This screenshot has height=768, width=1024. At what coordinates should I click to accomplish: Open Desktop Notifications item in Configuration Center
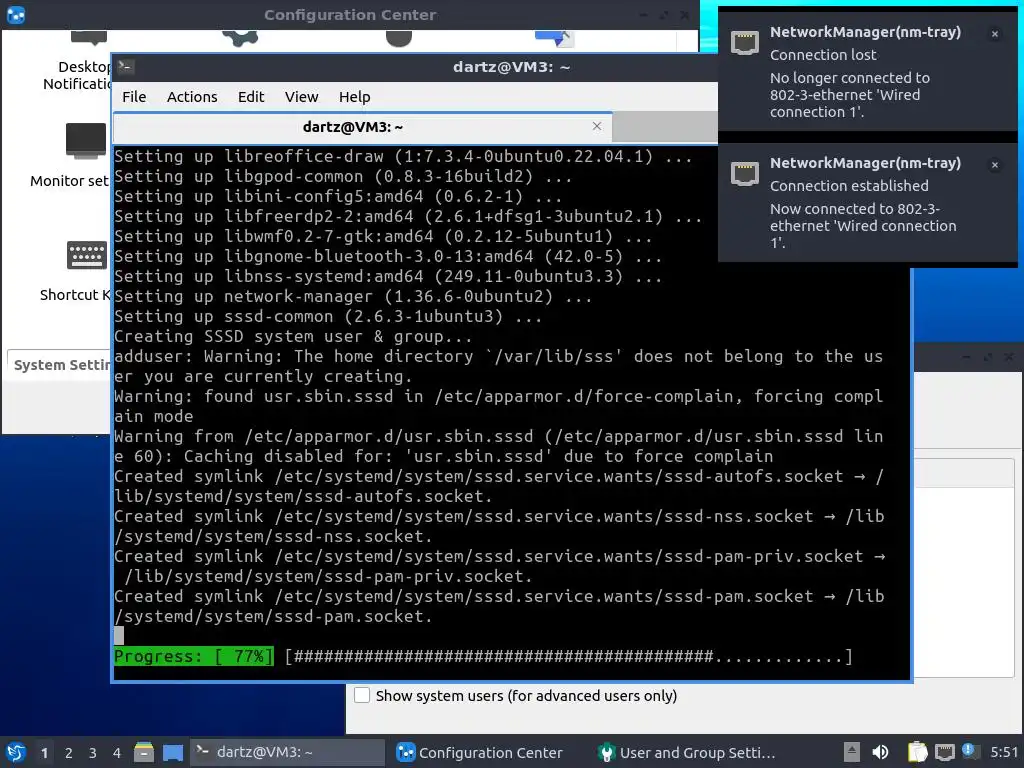77,62
